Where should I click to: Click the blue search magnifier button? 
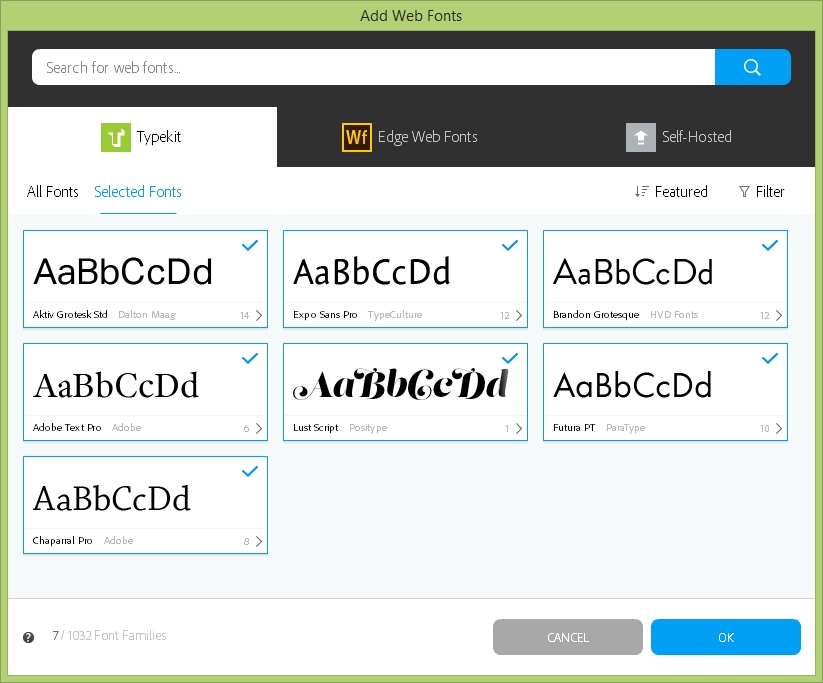tap(752, 67)
